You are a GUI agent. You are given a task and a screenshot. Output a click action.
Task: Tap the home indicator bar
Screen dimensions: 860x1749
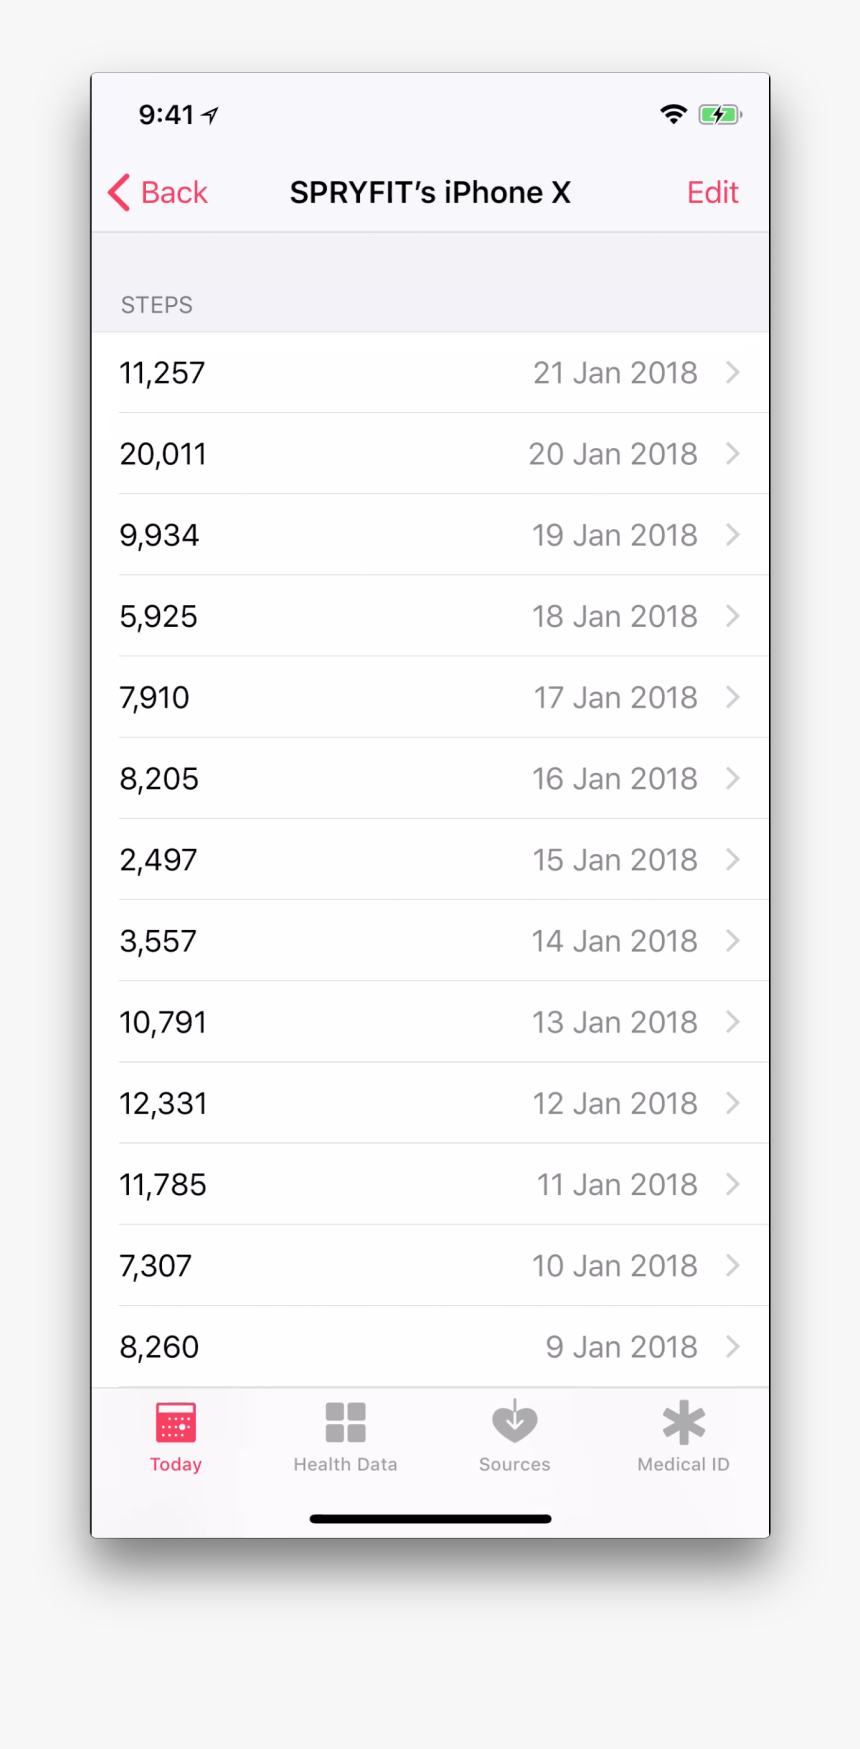point(430,1518)
